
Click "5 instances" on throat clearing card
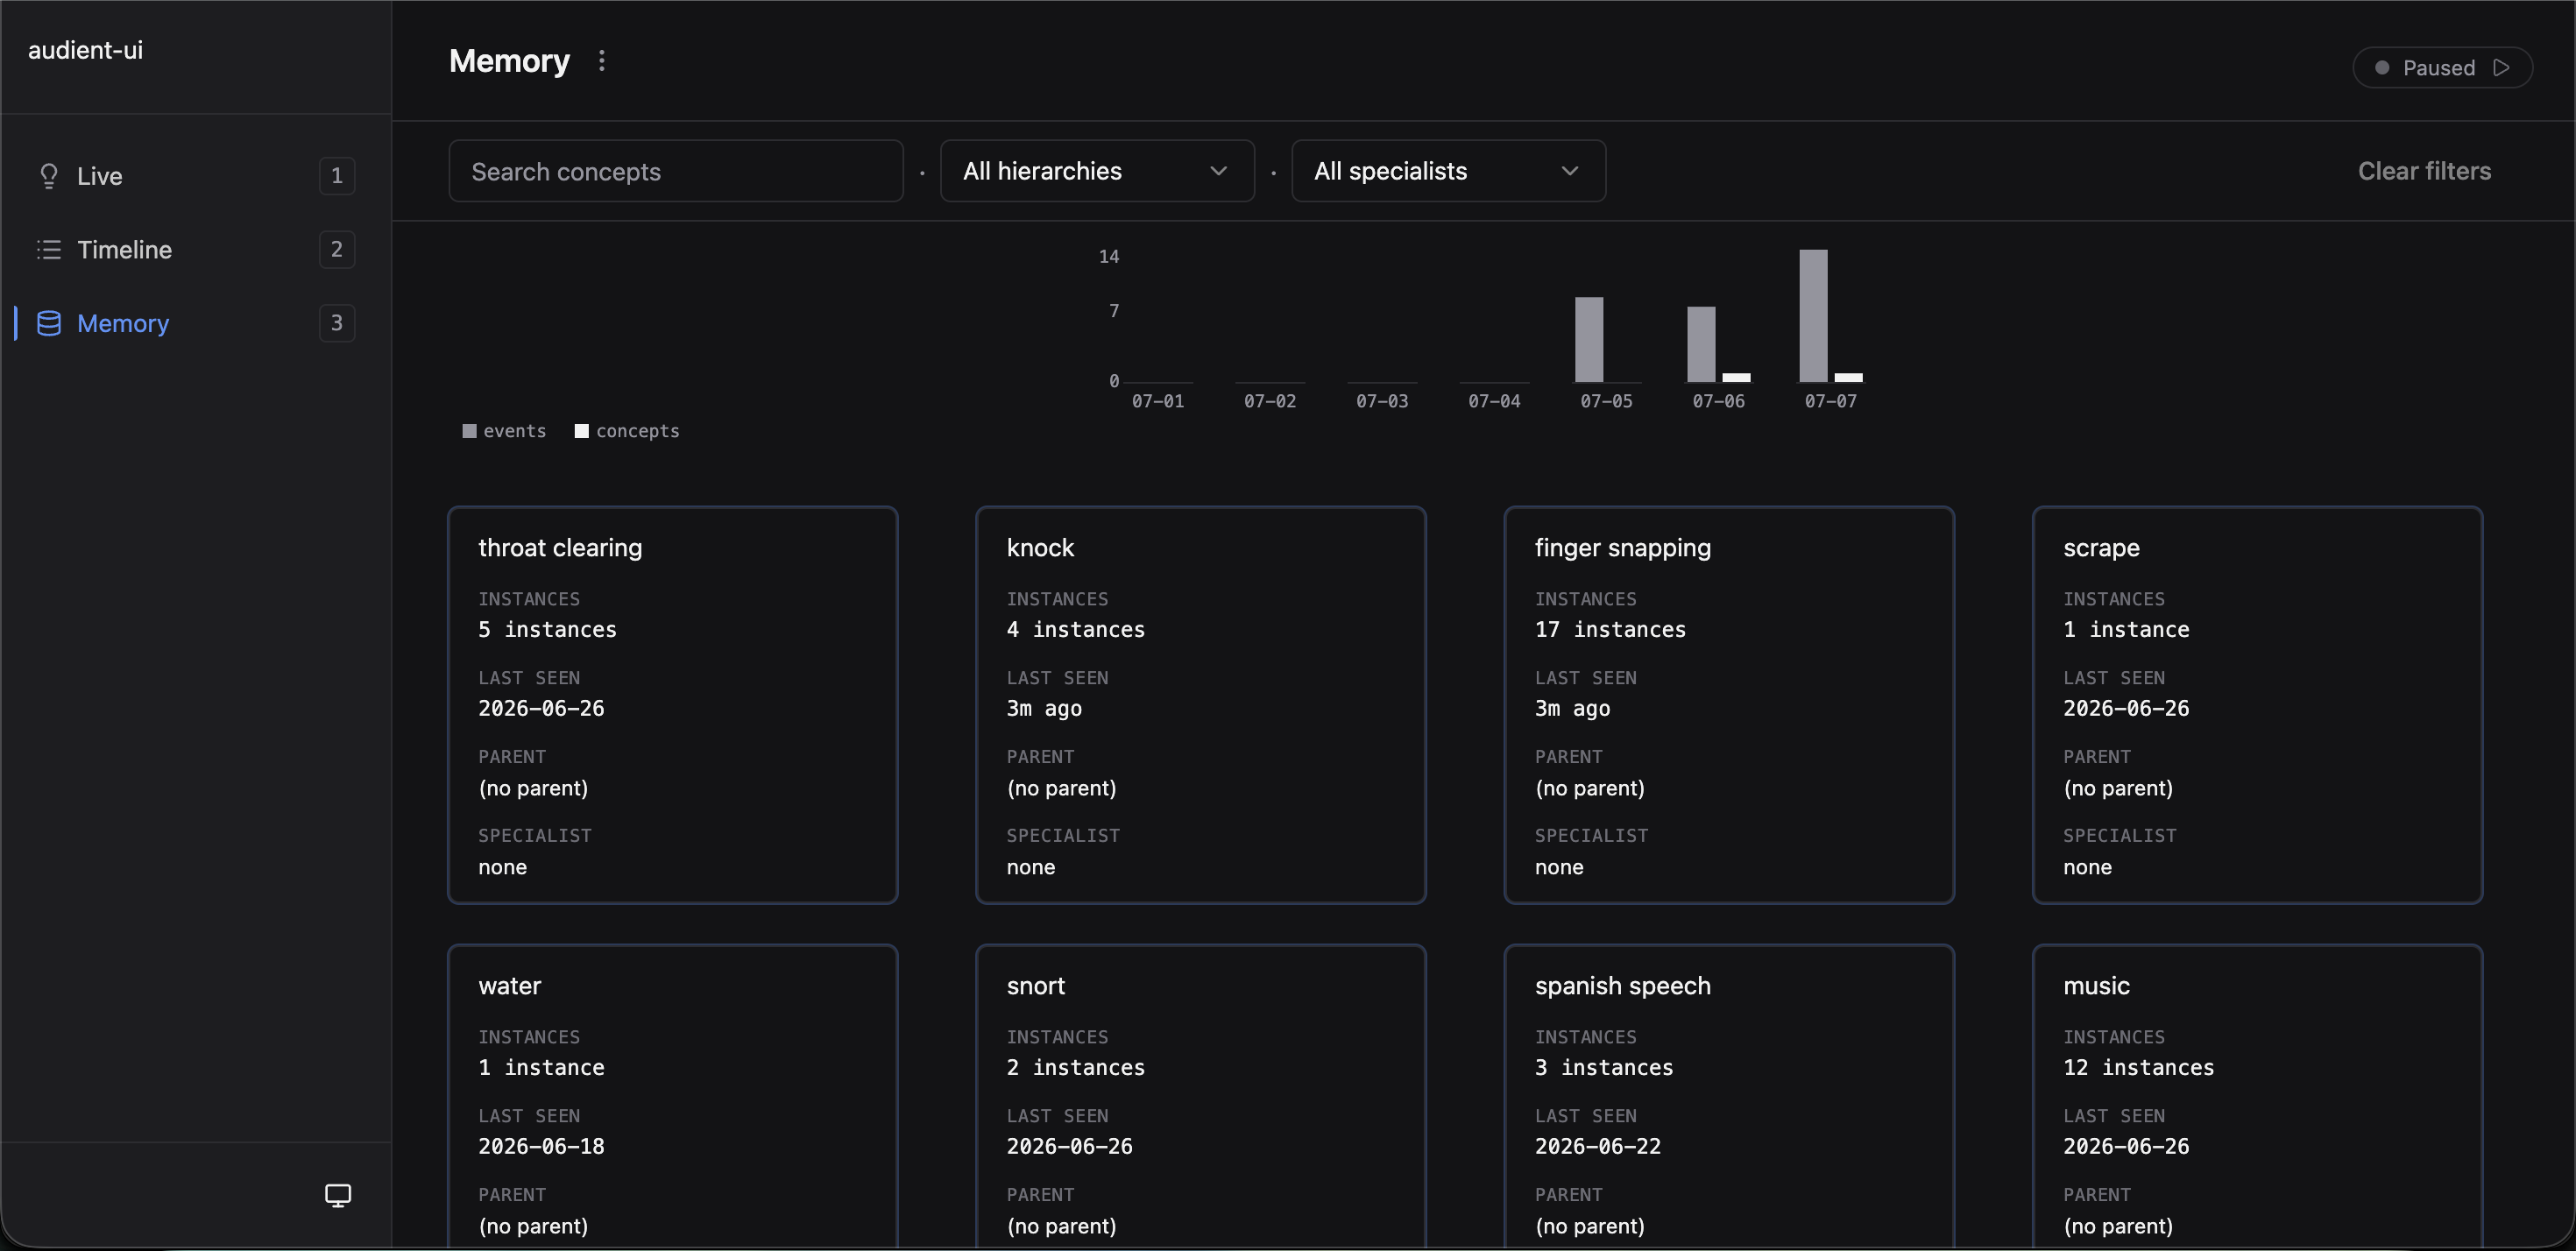pos(547,629)
